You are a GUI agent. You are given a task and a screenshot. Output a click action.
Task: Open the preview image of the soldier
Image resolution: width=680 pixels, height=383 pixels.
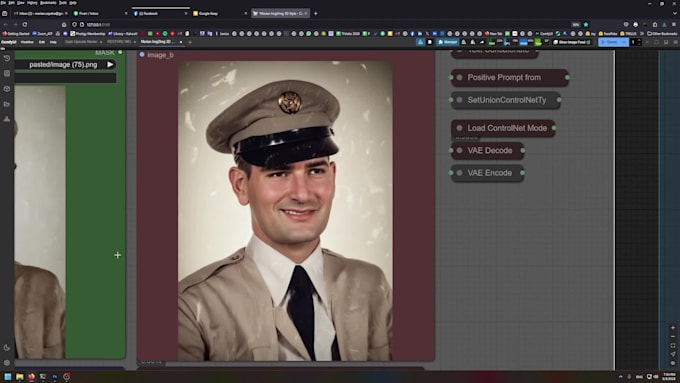click(285, 211)
